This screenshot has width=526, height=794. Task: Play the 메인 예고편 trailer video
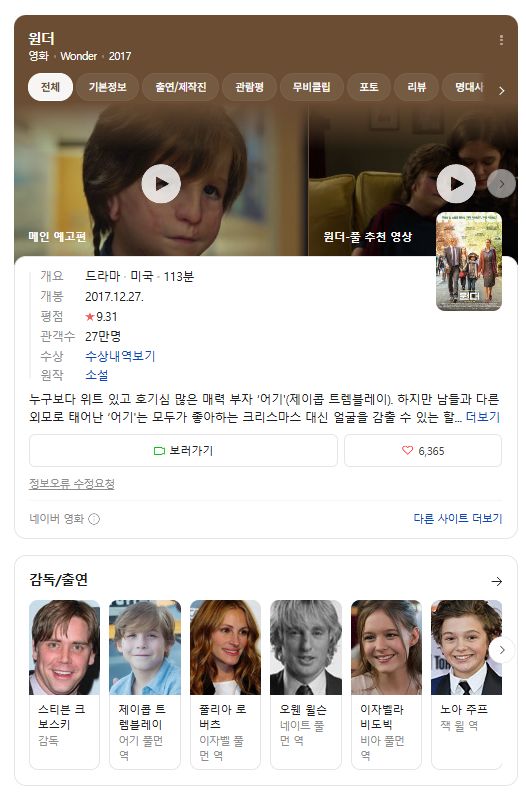pyautogui.click(x=161, y=183)
